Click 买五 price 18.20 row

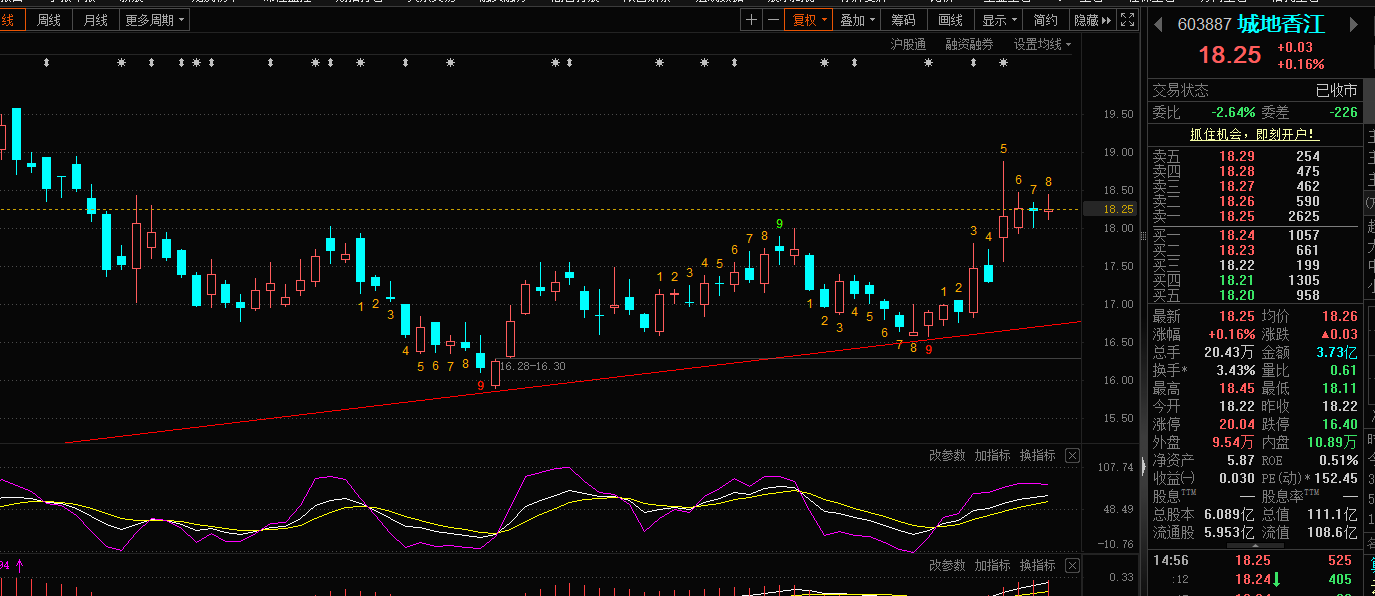tap(1254, 296)
